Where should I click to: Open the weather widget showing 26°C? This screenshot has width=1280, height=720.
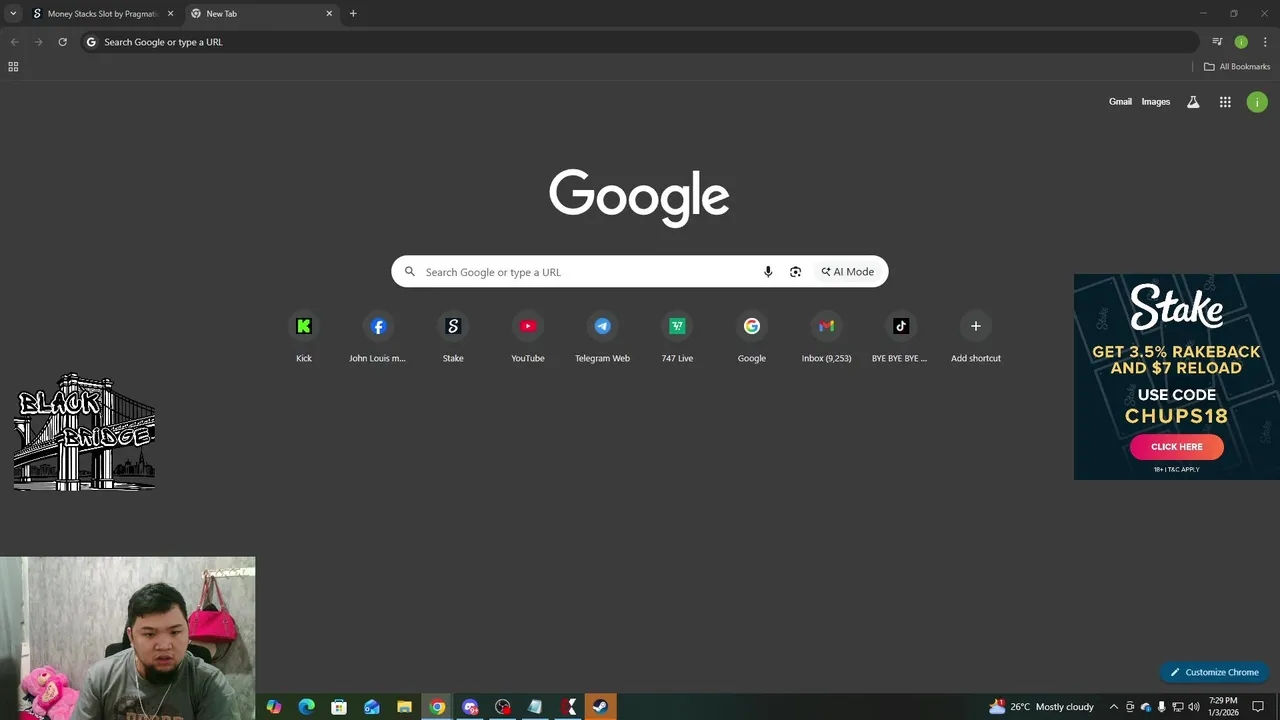point(1042,707)
